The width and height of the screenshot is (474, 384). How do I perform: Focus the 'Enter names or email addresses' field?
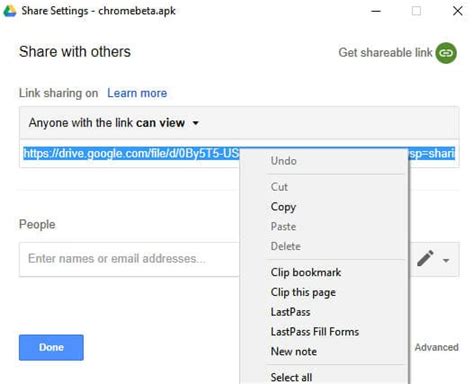coord(129,259)
